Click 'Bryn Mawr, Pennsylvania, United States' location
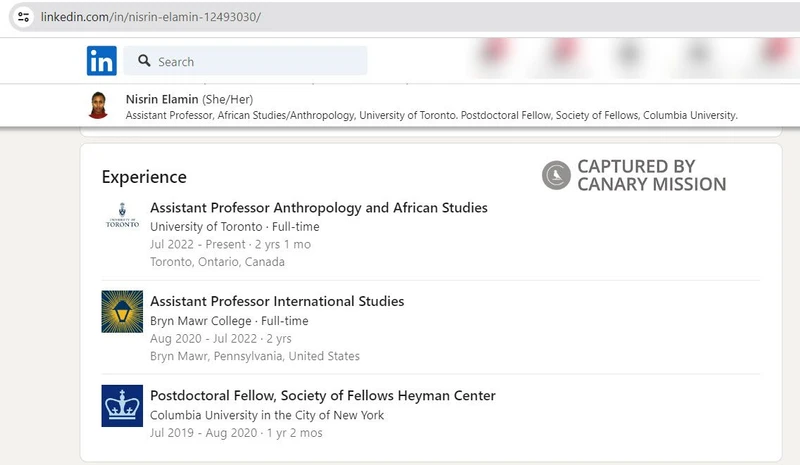This screenshot has width=800, height=465. coord(255,356)
